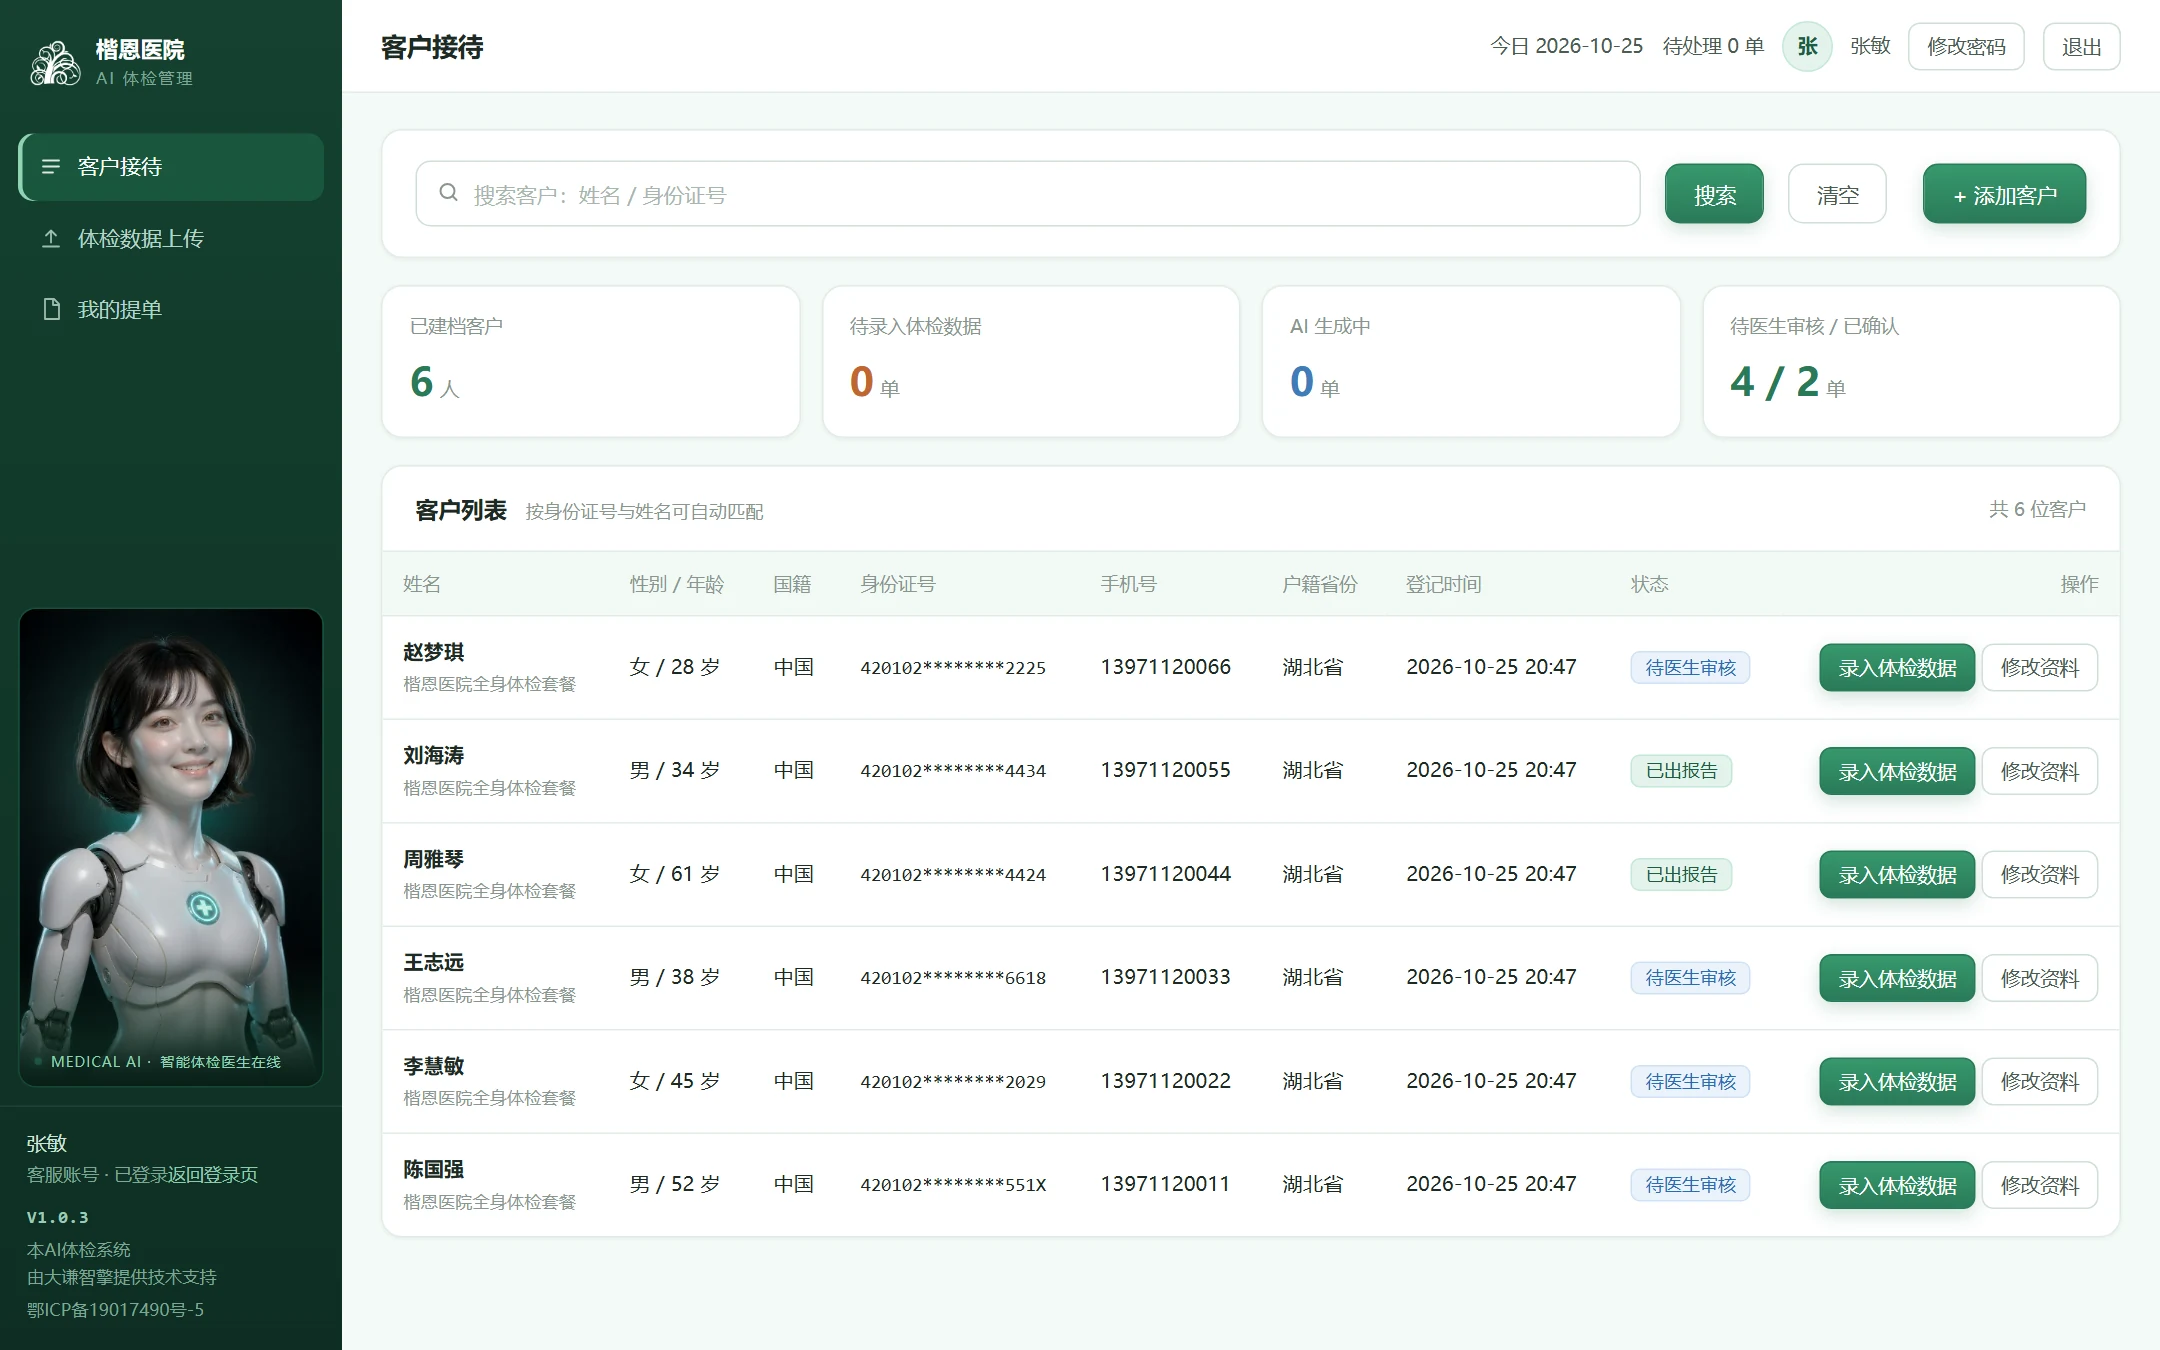Click 录入体检数据 for 王志远
This screenshot has width=2160, height=1350.
coord(1897,978)
